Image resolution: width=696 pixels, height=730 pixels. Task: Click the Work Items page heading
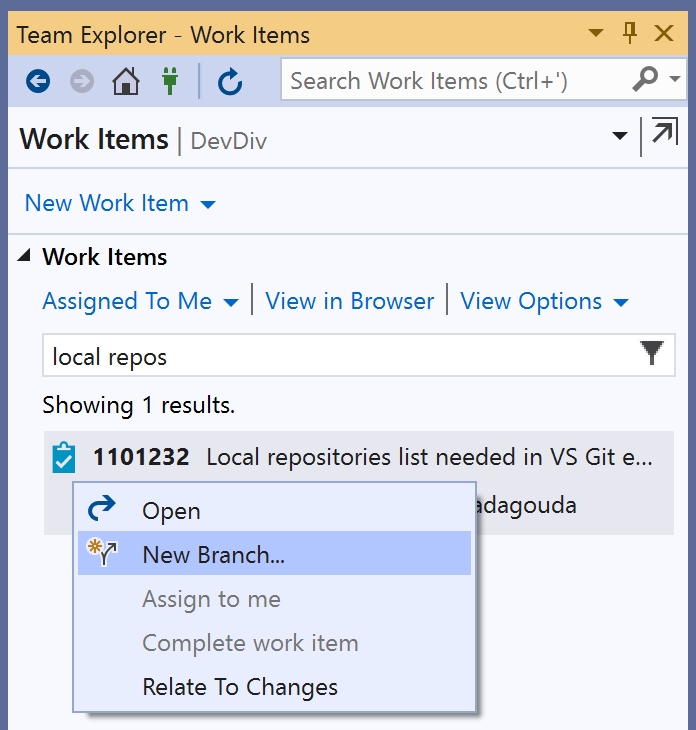tap(94, 139)
